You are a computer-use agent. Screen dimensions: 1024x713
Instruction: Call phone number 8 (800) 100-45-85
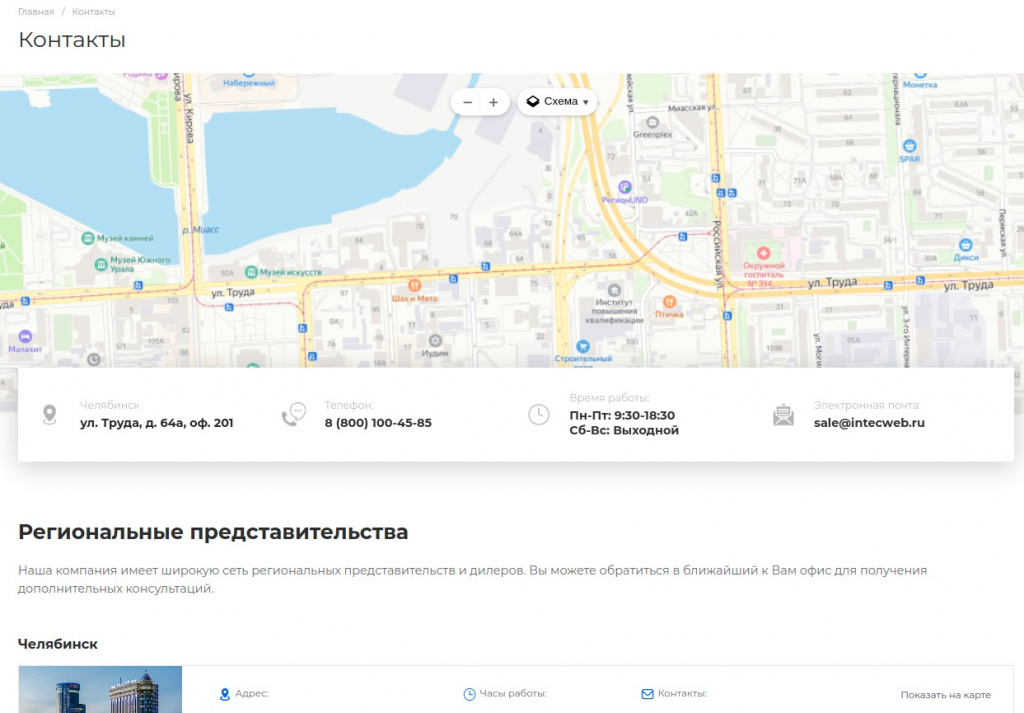(377, 423)
